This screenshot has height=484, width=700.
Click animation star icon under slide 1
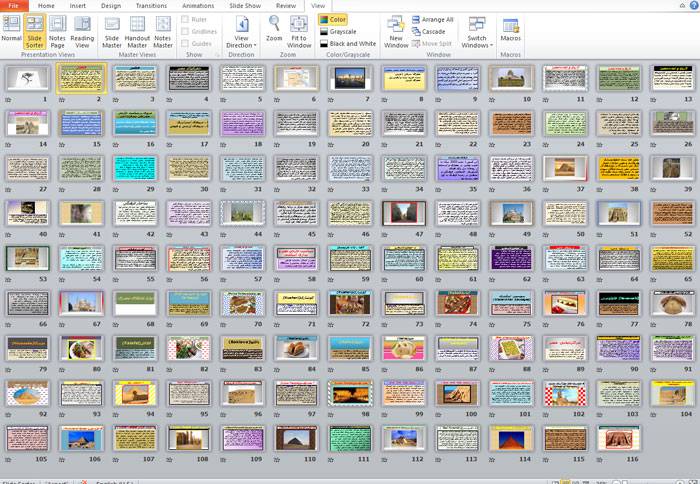(x=8, y=100)
